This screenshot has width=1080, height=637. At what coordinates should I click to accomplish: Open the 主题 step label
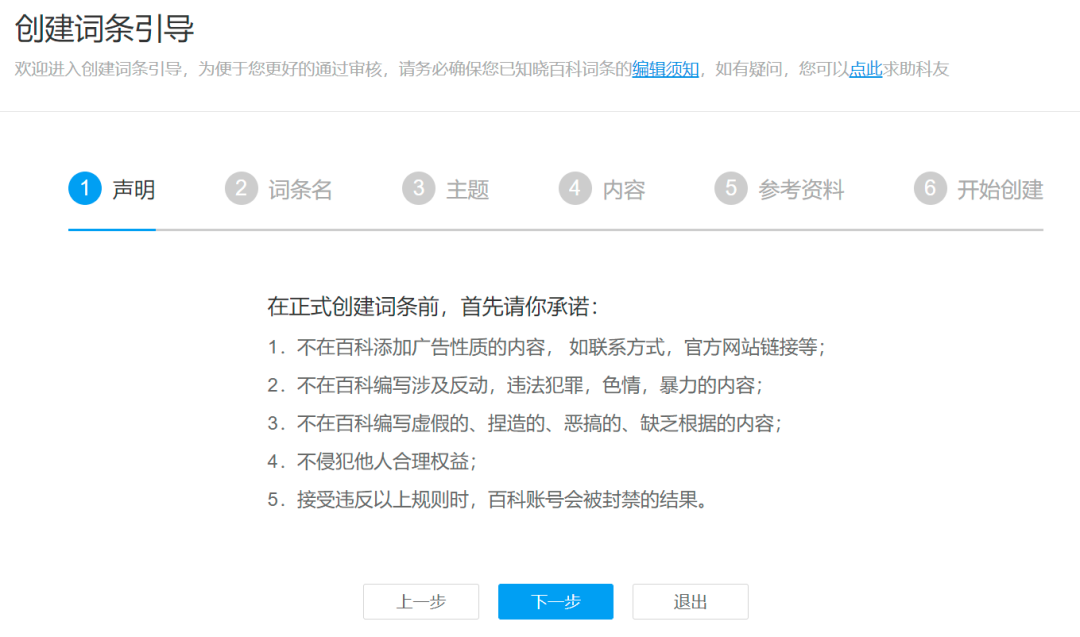coord(467,189)
